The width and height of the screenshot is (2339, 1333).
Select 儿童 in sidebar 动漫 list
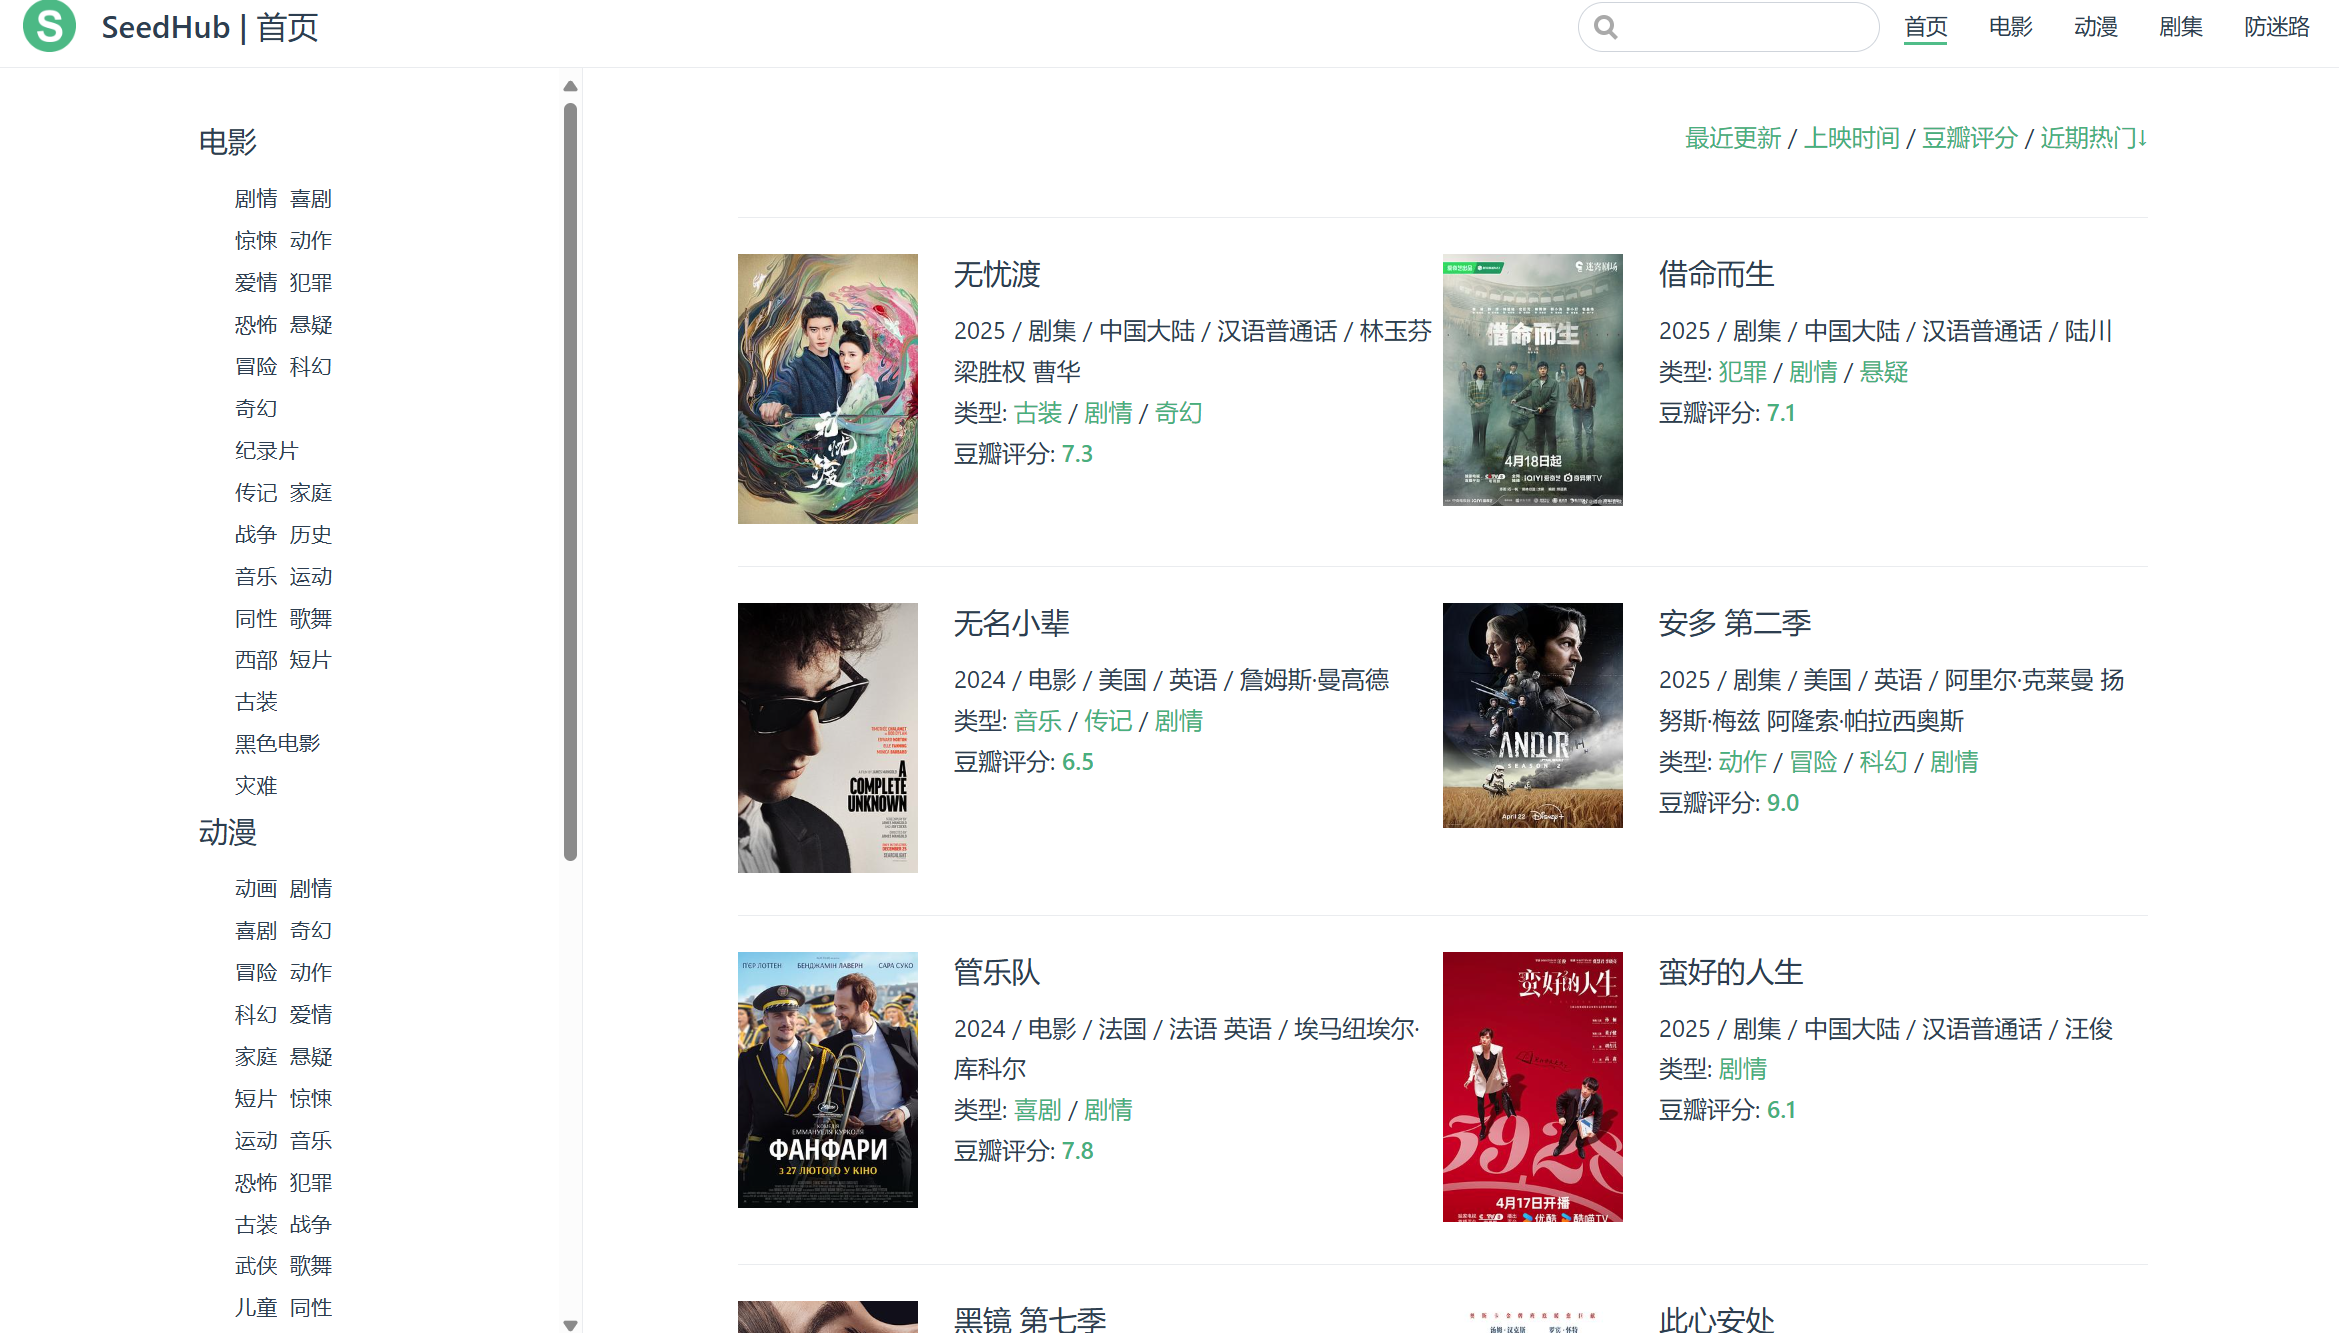[x=256, y=1308]
